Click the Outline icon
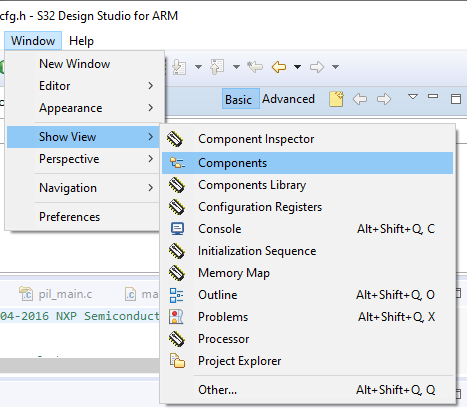 (x=176, y=295)
